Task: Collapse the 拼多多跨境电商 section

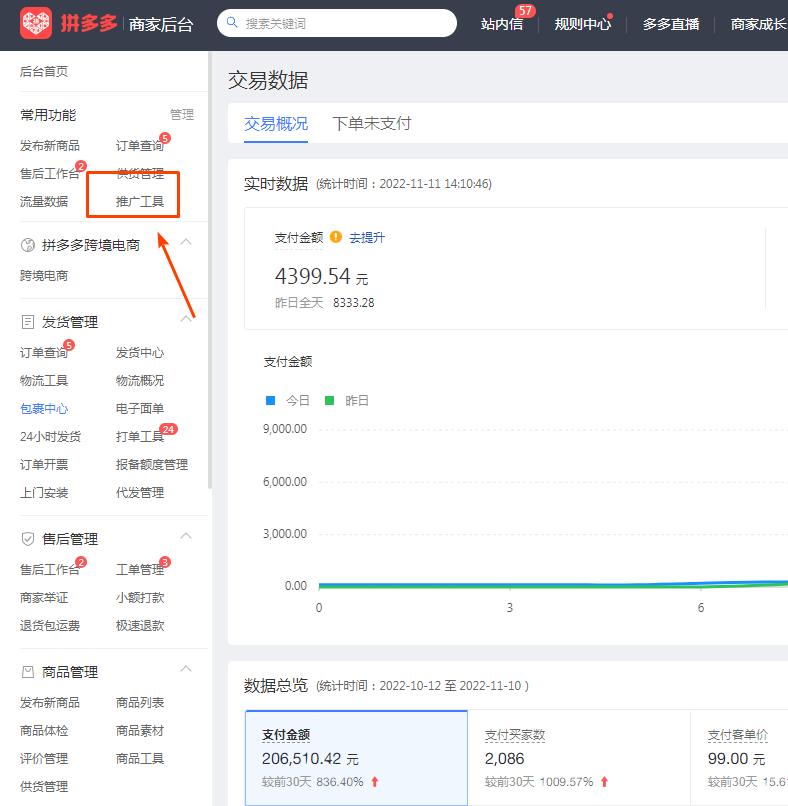Action: tap(186, 242)
